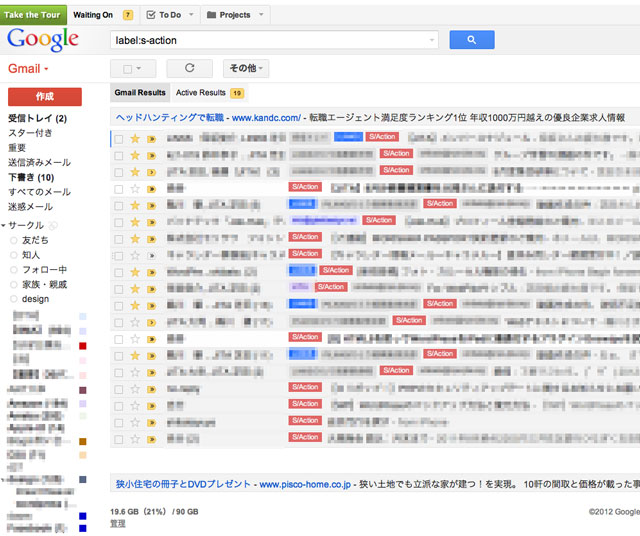Screen dimensions: 640x536
Task: Click the circle icon beside 知人
Action: (13, 255)
